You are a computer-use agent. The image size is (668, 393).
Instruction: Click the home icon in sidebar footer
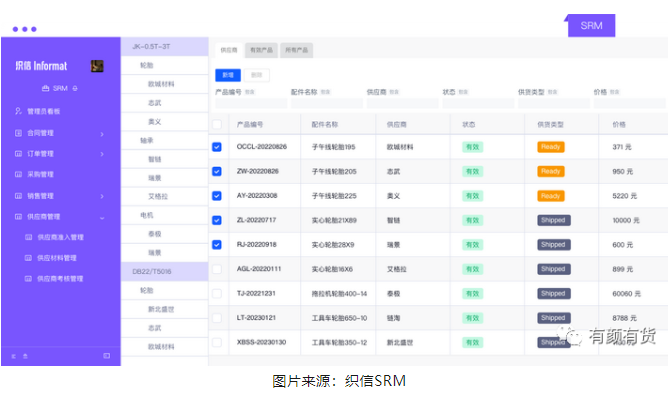(25, 356)
